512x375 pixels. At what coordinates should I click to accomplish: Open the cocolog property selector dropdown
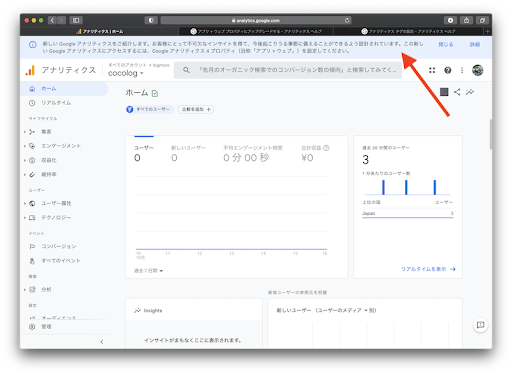[126, 73]
